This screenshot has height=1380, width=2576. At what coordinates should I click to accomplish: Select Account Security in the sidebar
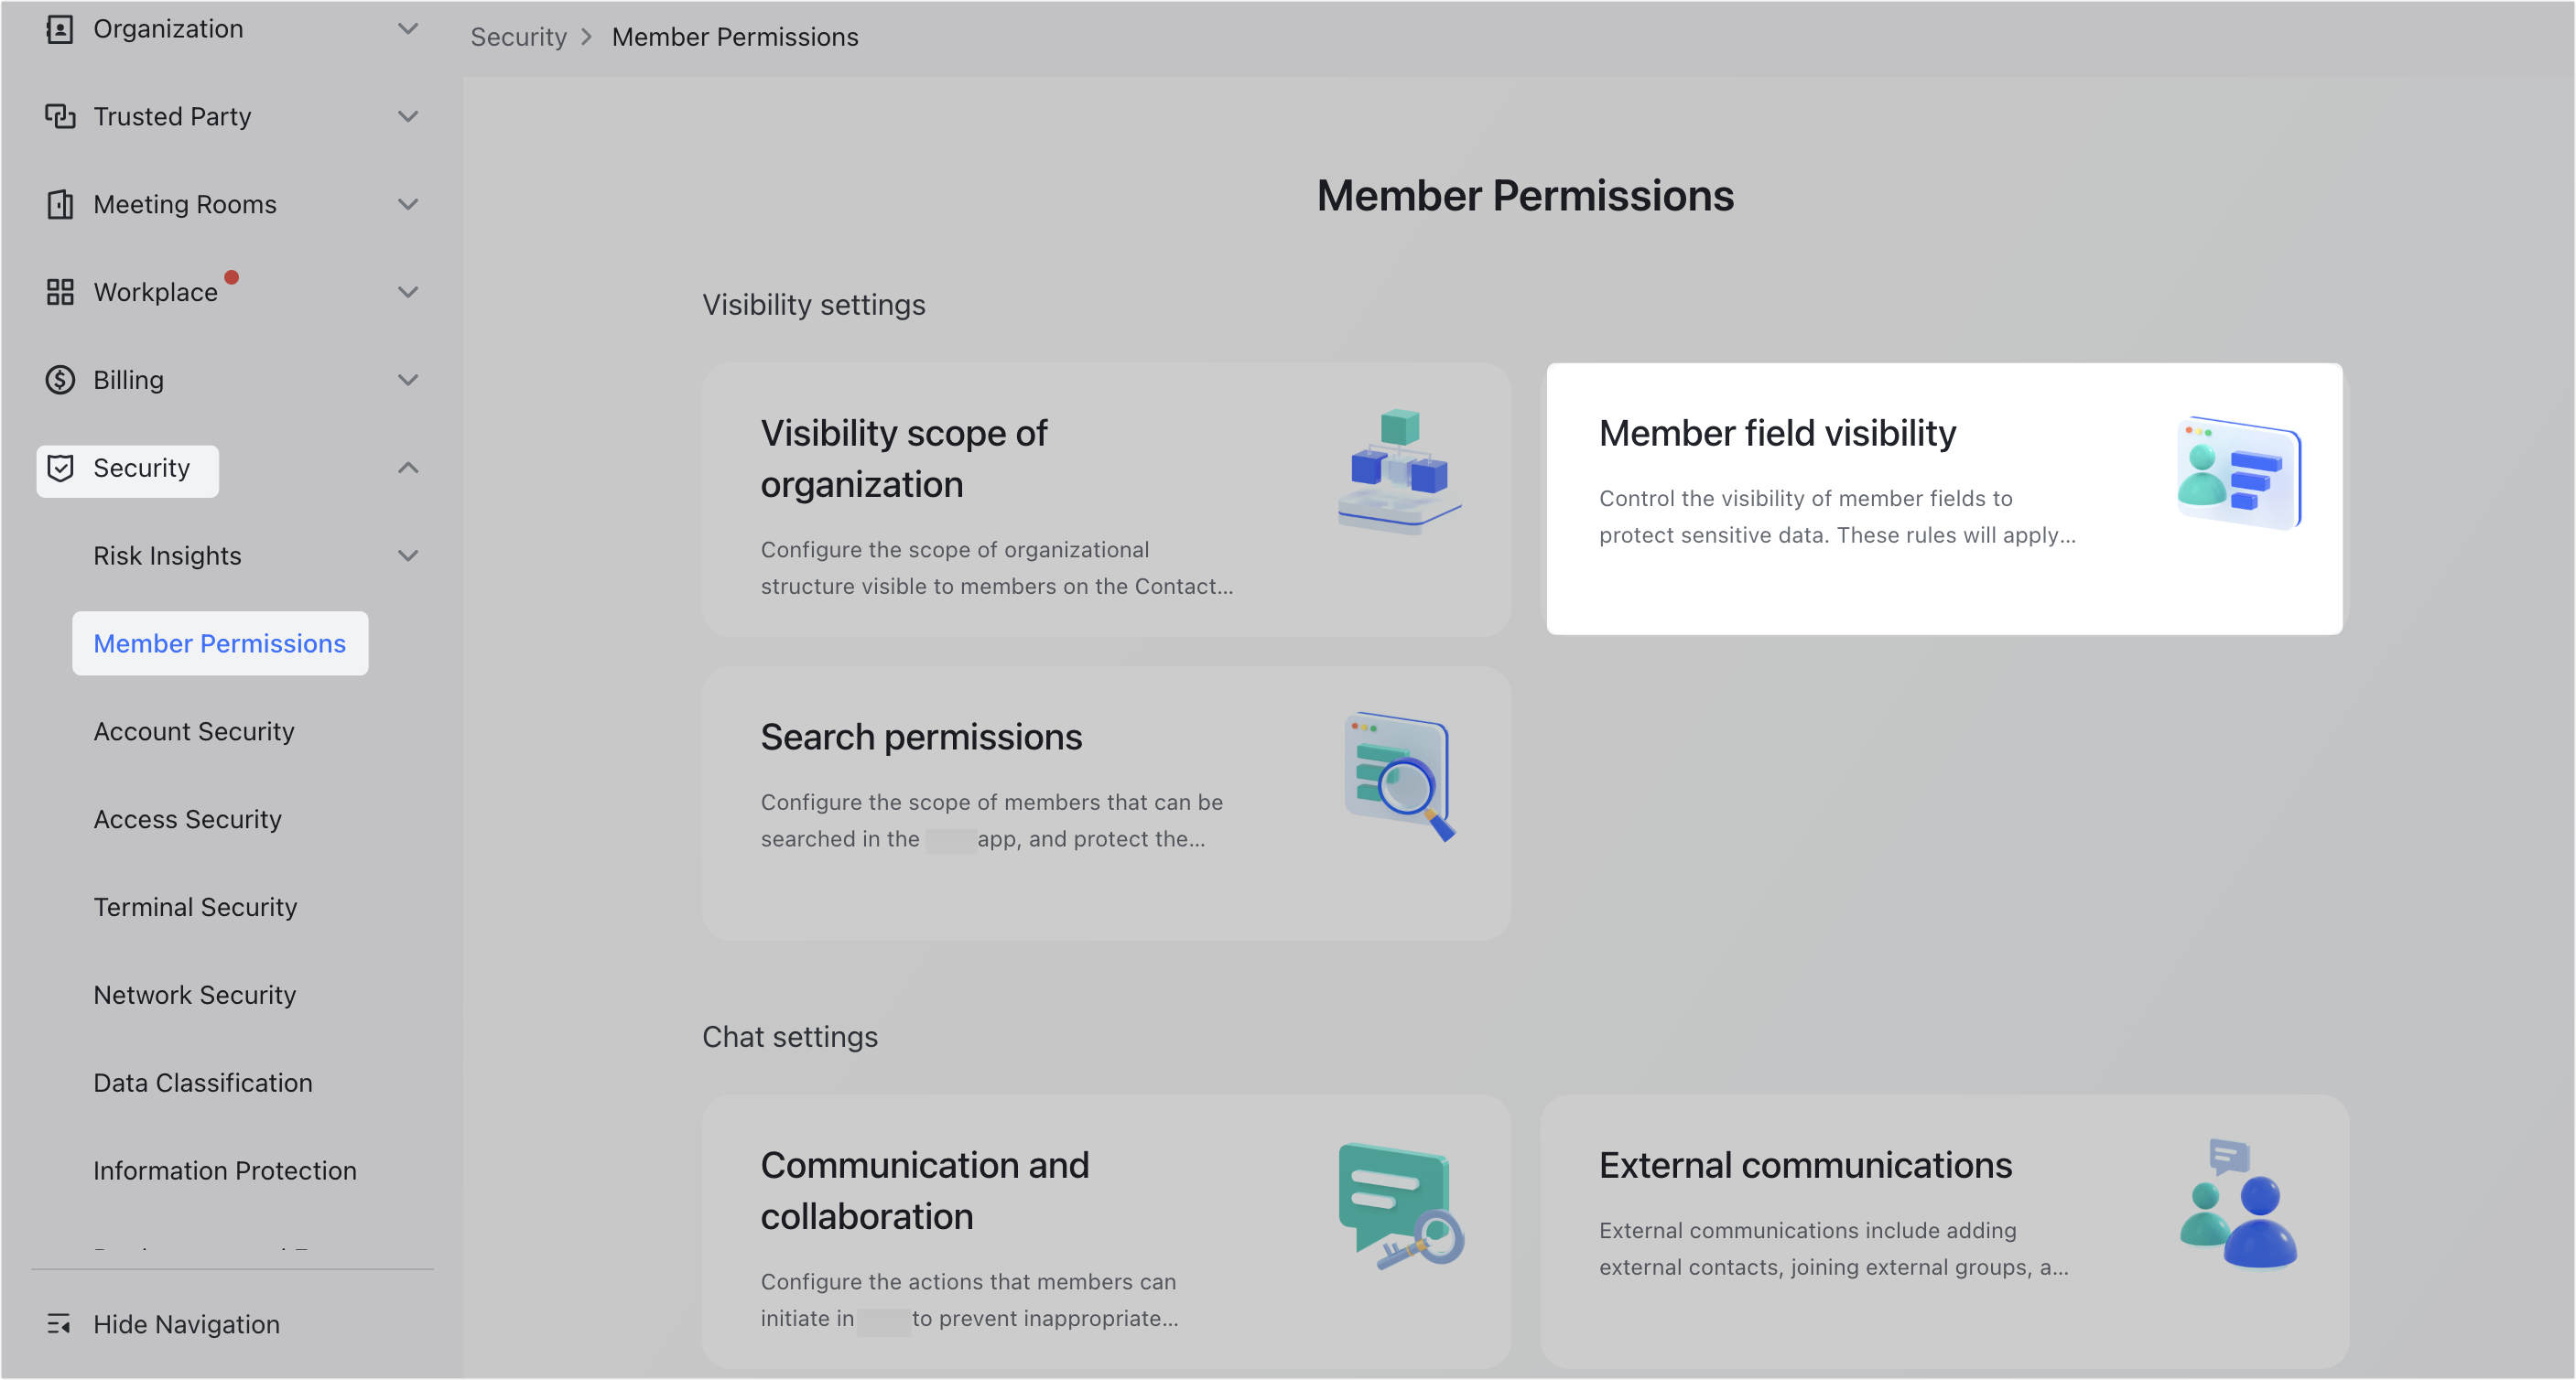coord(193,731)
